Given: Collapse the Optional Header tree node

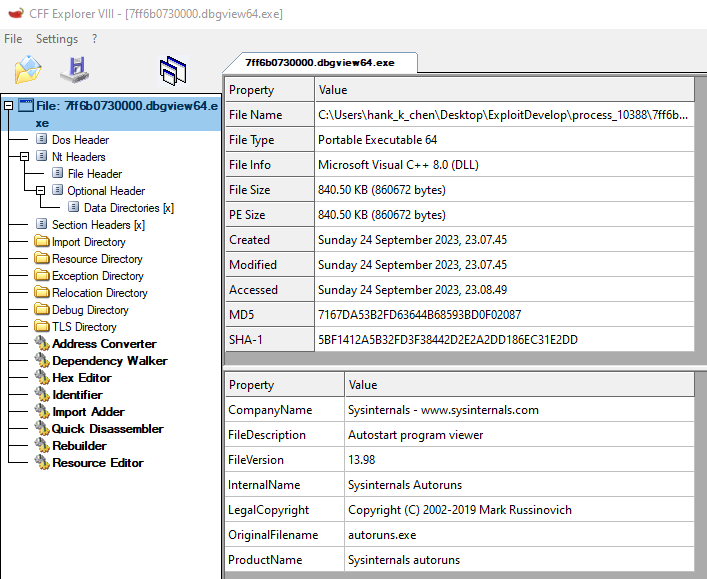Looking at the screenshot, I should (x=41, y=190).
